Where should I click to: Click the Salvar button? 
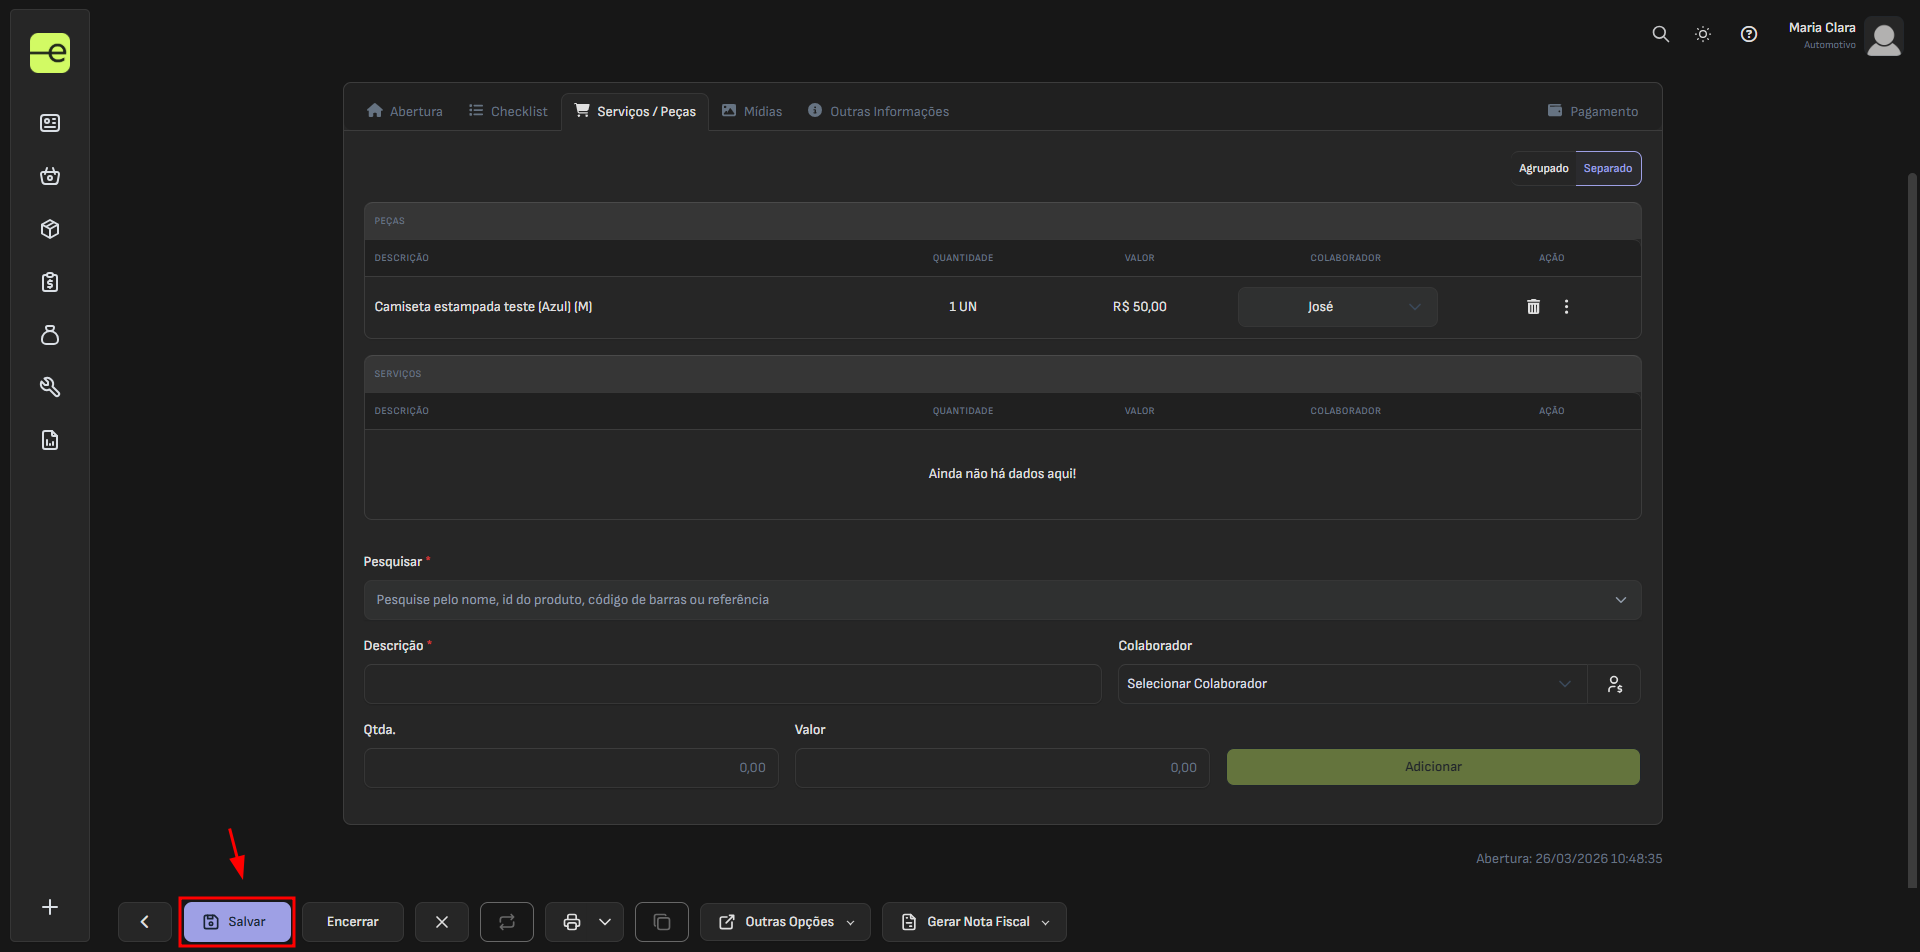[x=237, y=922]
